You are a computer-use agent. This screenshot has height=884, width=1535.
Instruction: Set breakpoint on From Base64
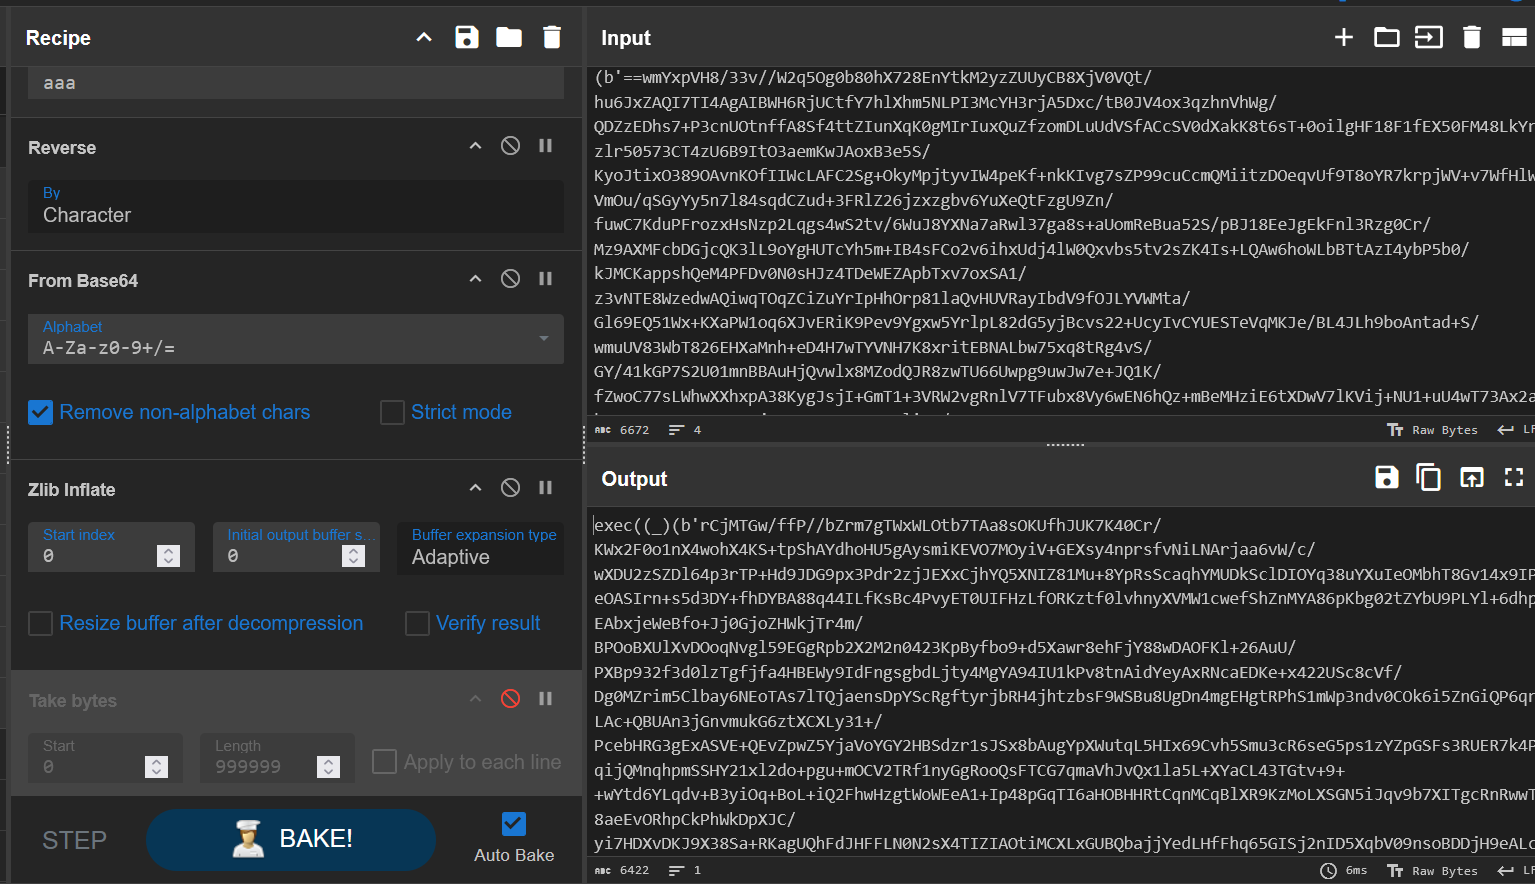coord(546,279)
